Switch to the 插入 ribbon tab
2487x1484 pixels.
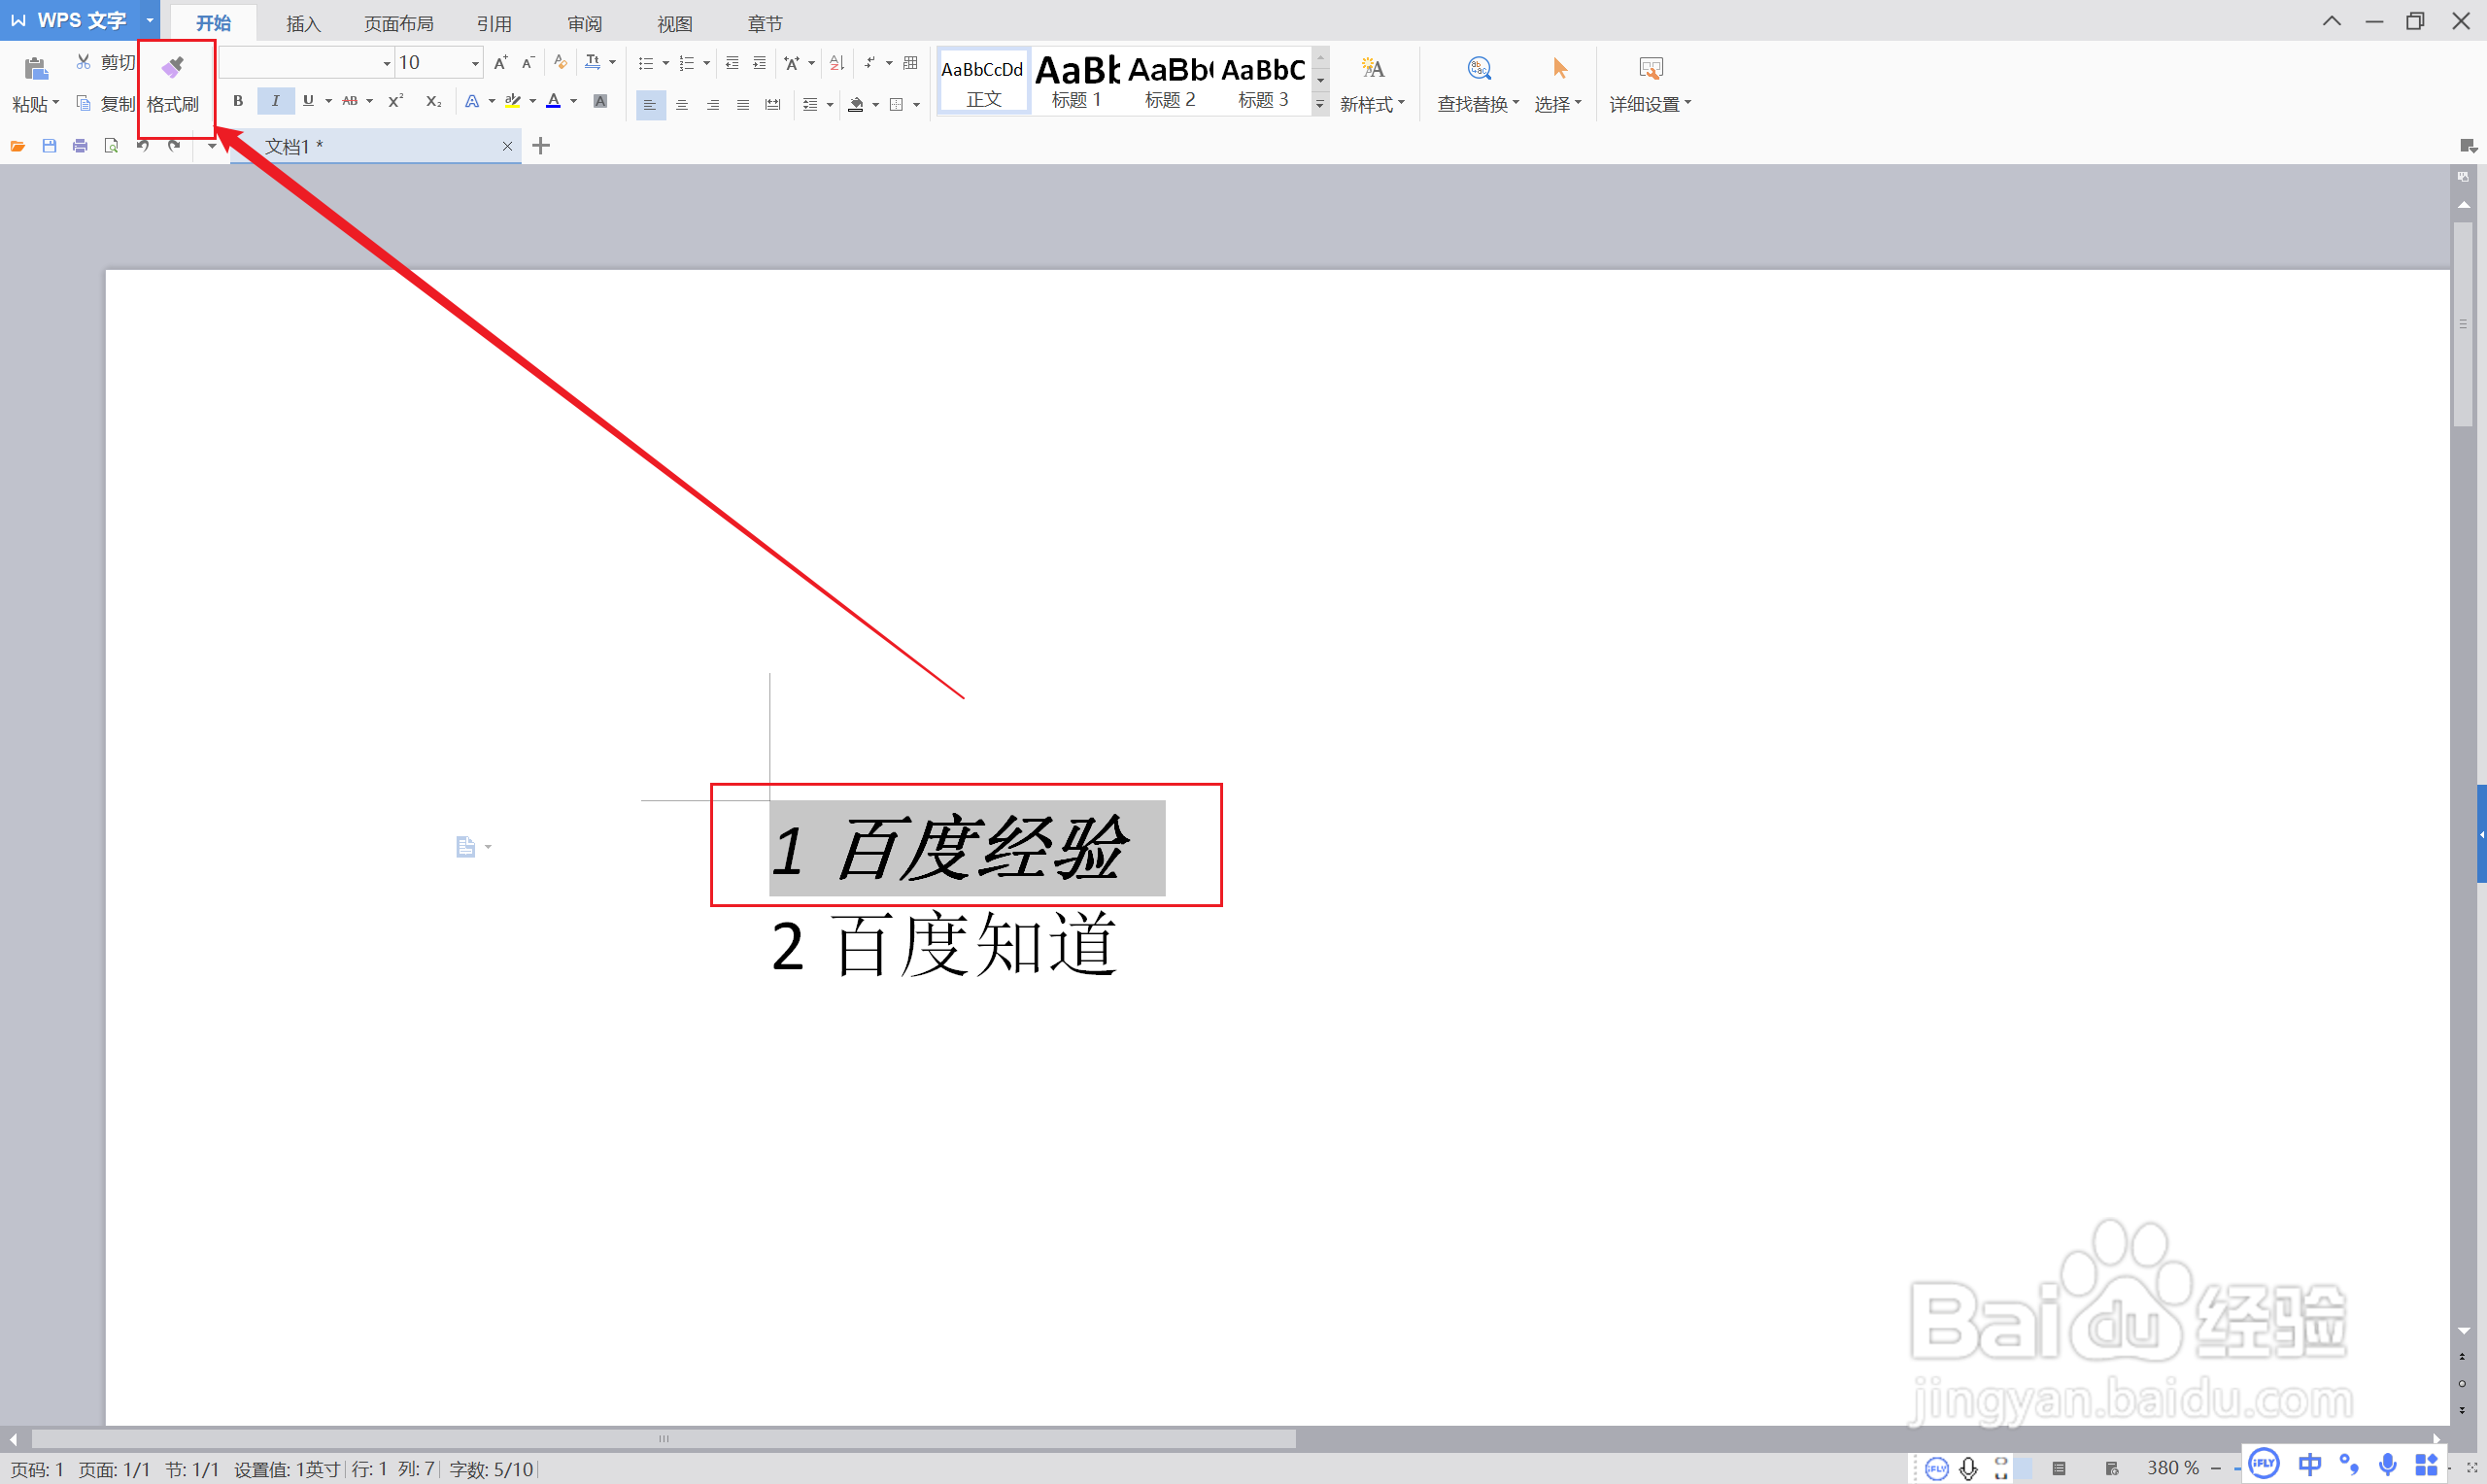click(303, 23)
